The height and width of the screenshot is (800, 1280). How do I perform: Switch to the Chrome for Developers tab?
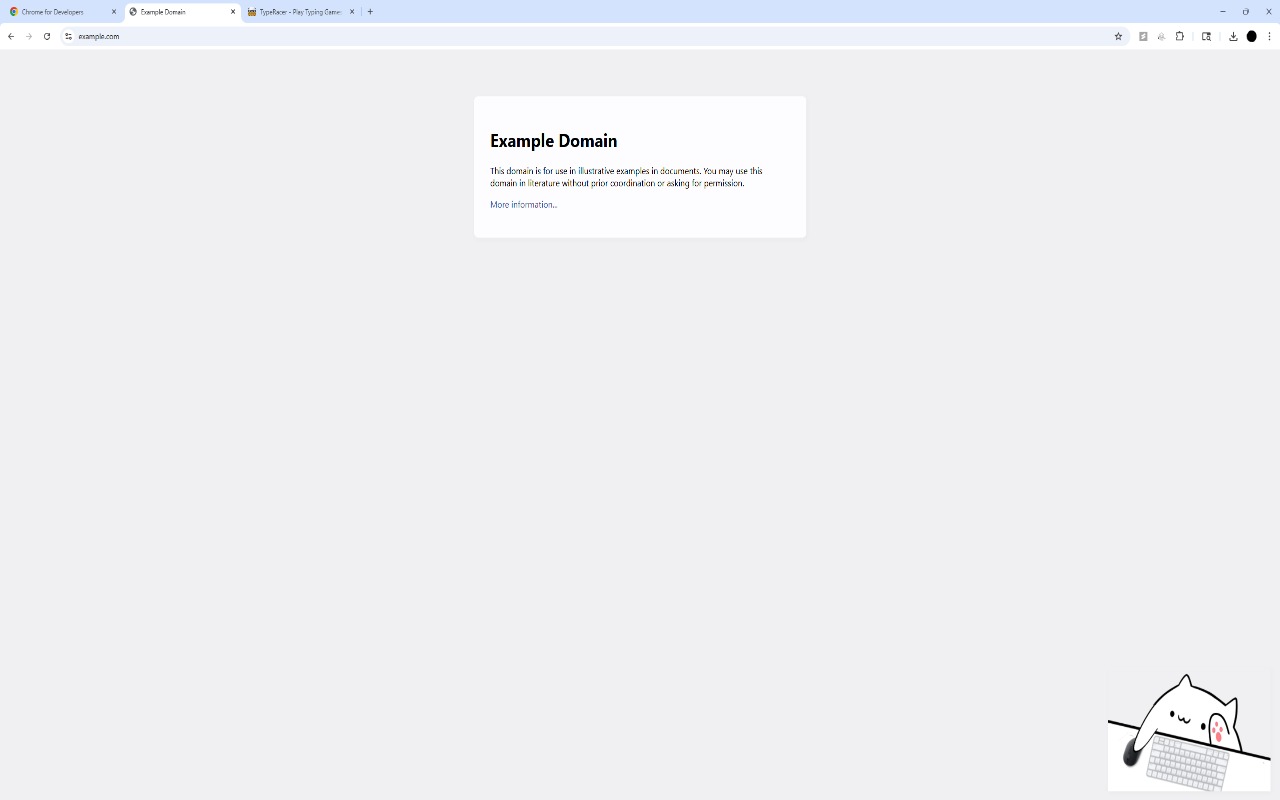62,12
